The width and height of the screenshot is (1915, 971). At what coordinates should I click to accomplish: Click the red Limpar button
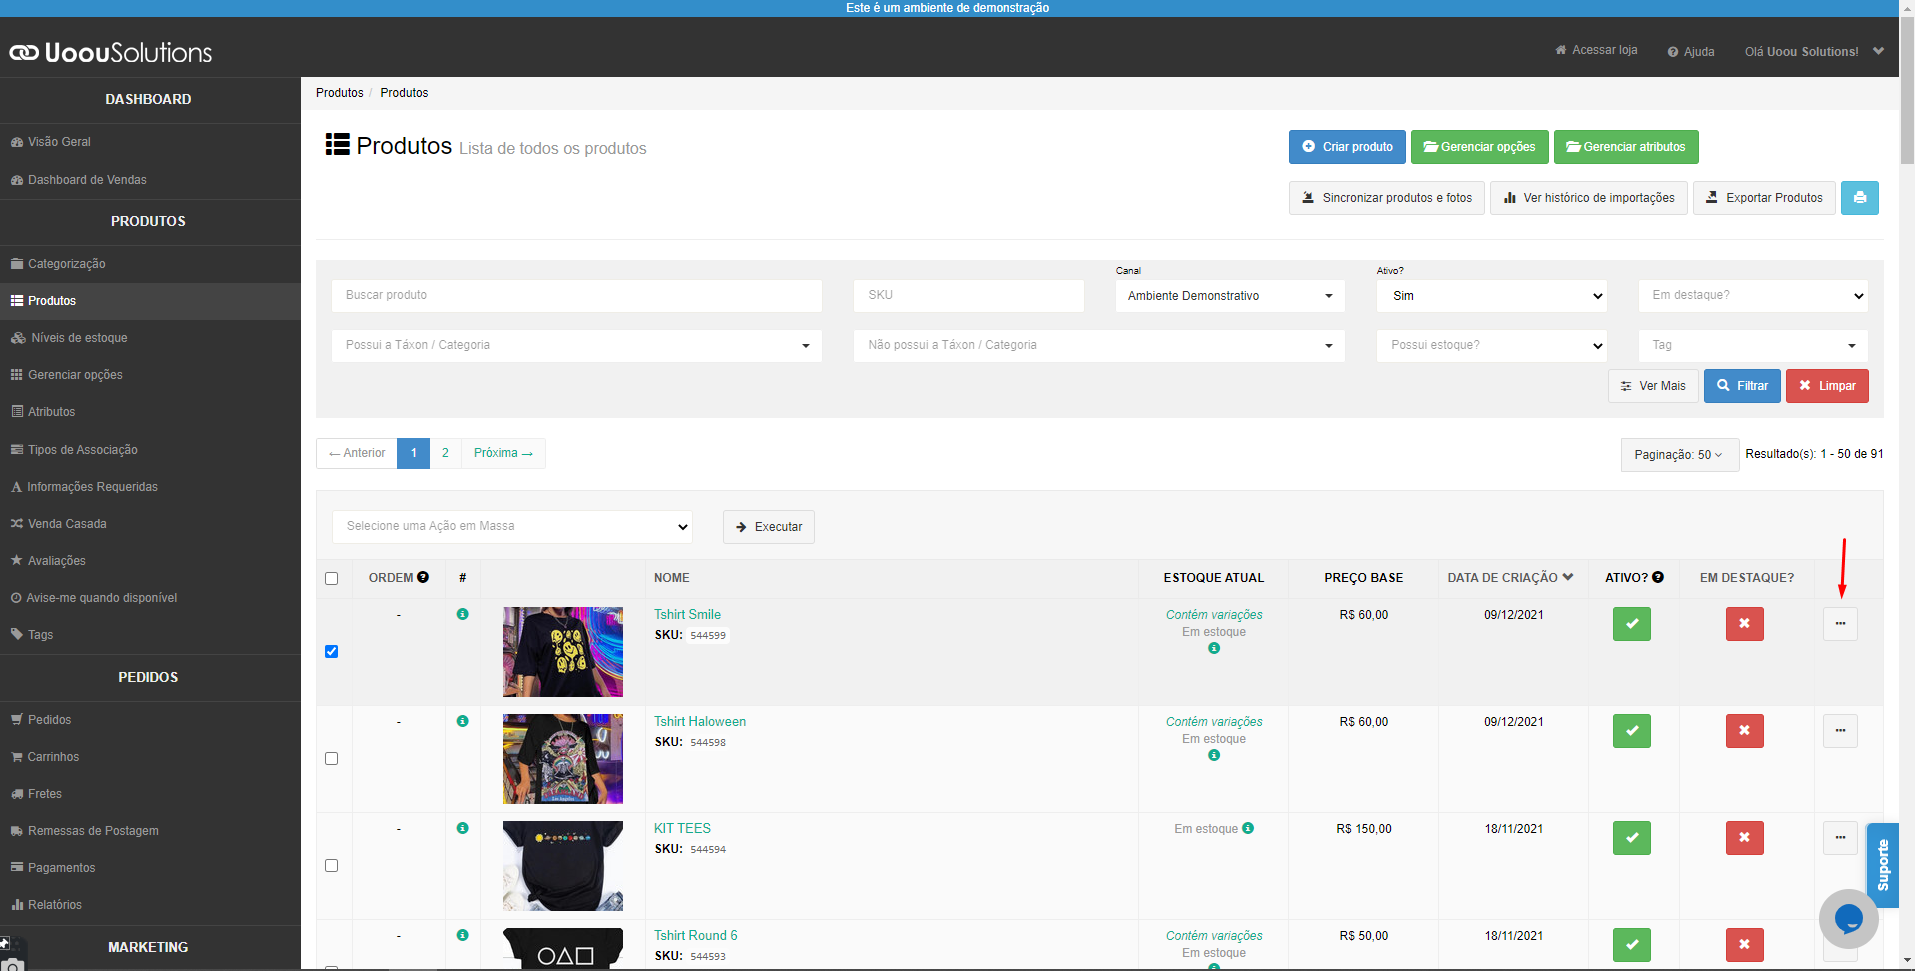pos(1827,386)
